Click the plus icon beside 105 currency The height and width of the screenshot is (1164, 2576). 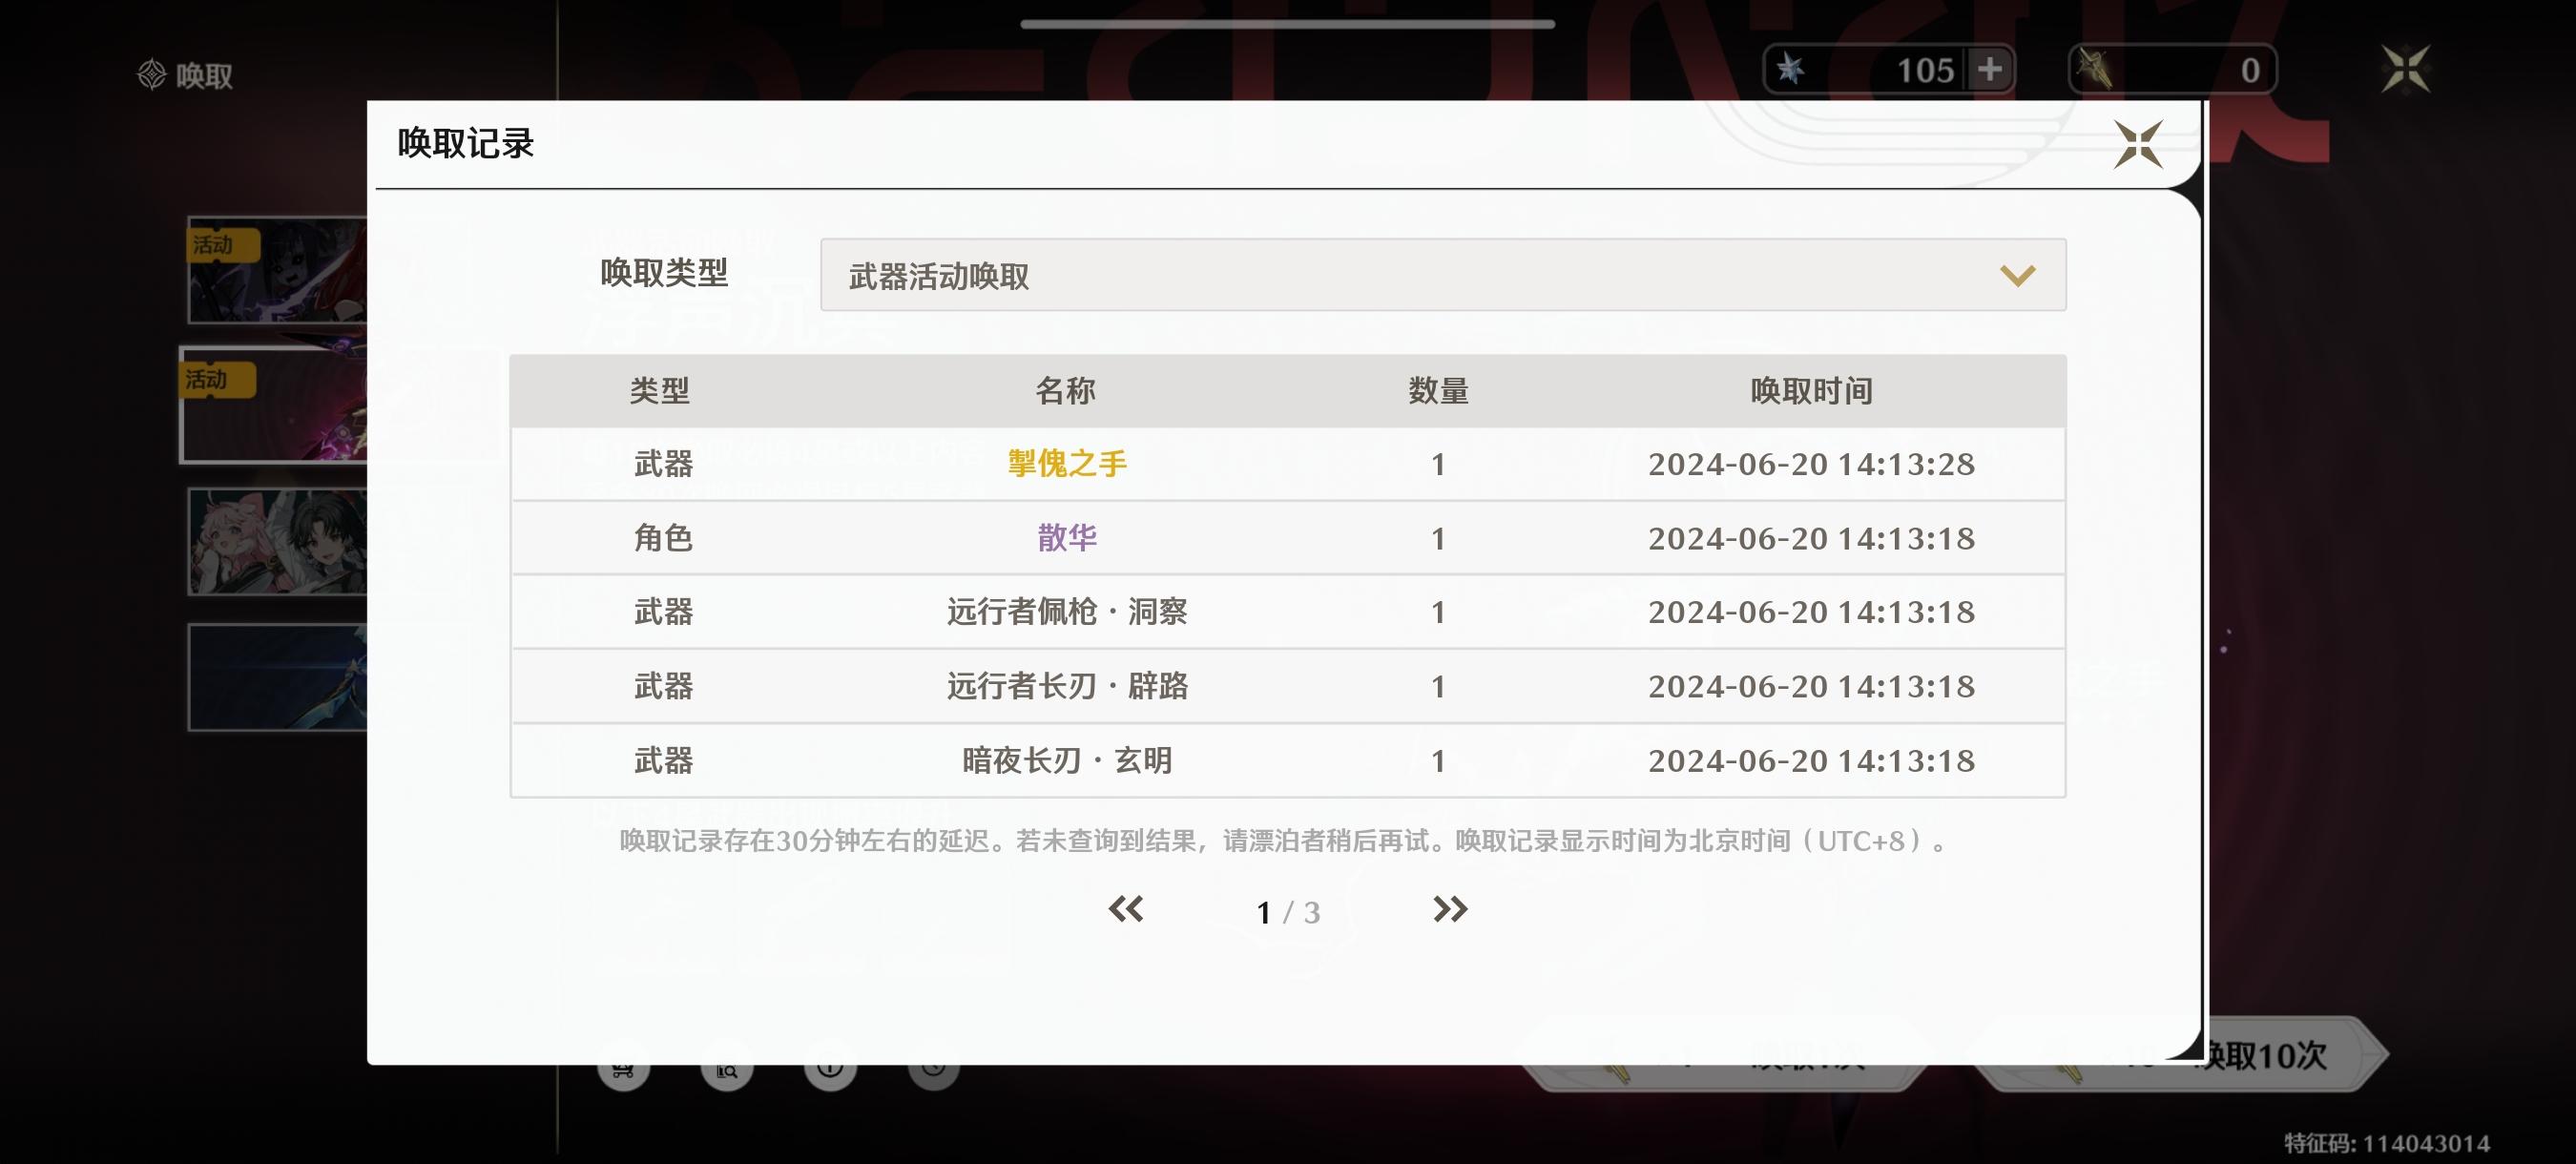coord(1989,69)
